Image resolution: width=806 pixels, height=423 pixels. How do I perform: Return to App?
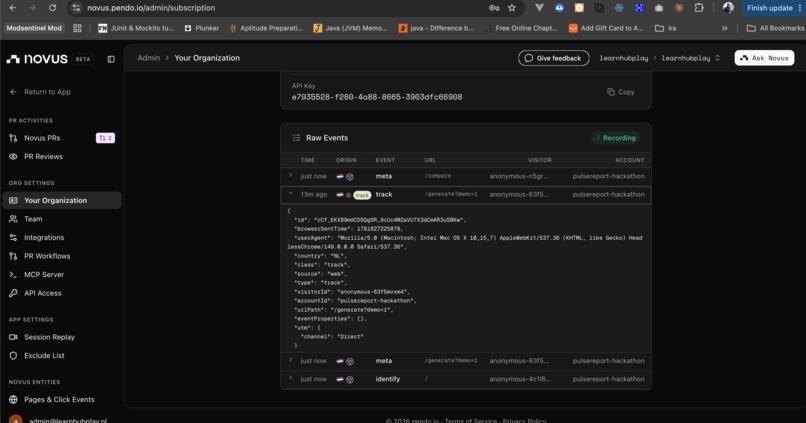pos(40,92)
